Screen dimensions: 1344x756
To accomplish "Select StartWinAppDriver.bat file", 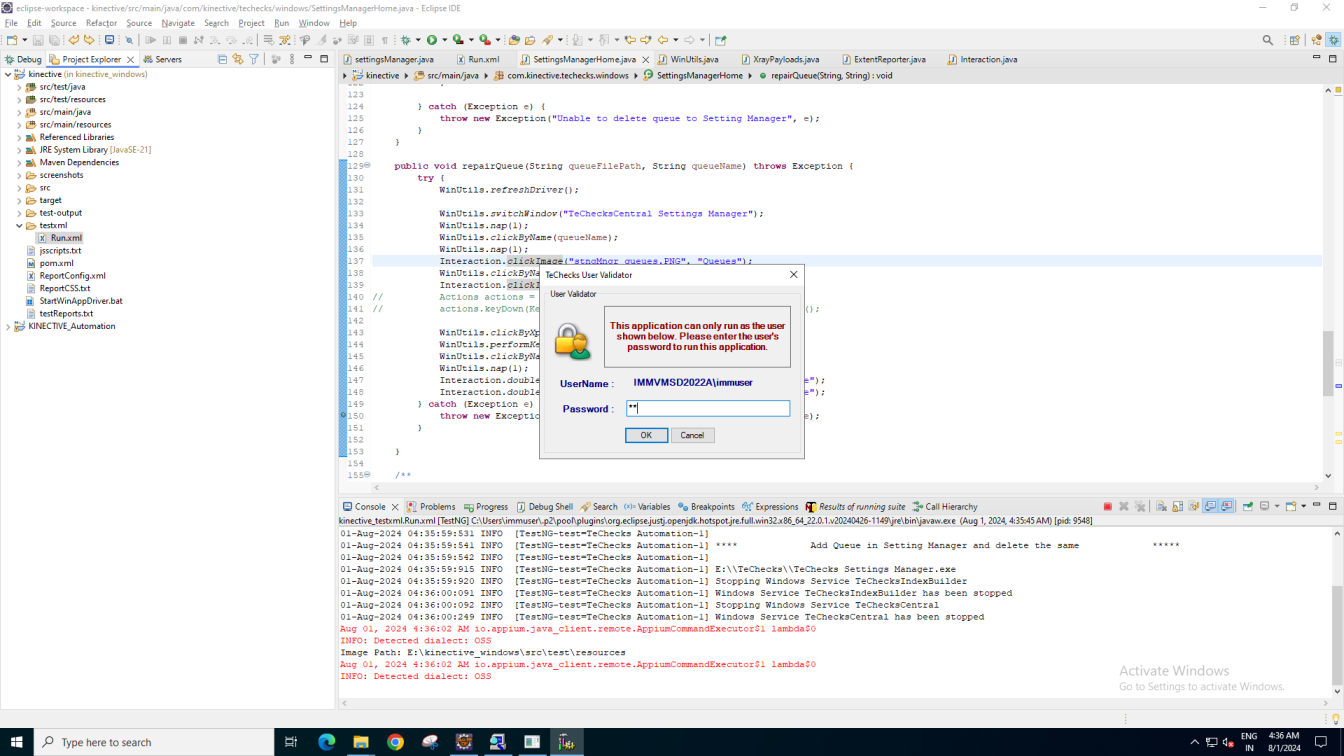I will [81, 301].
